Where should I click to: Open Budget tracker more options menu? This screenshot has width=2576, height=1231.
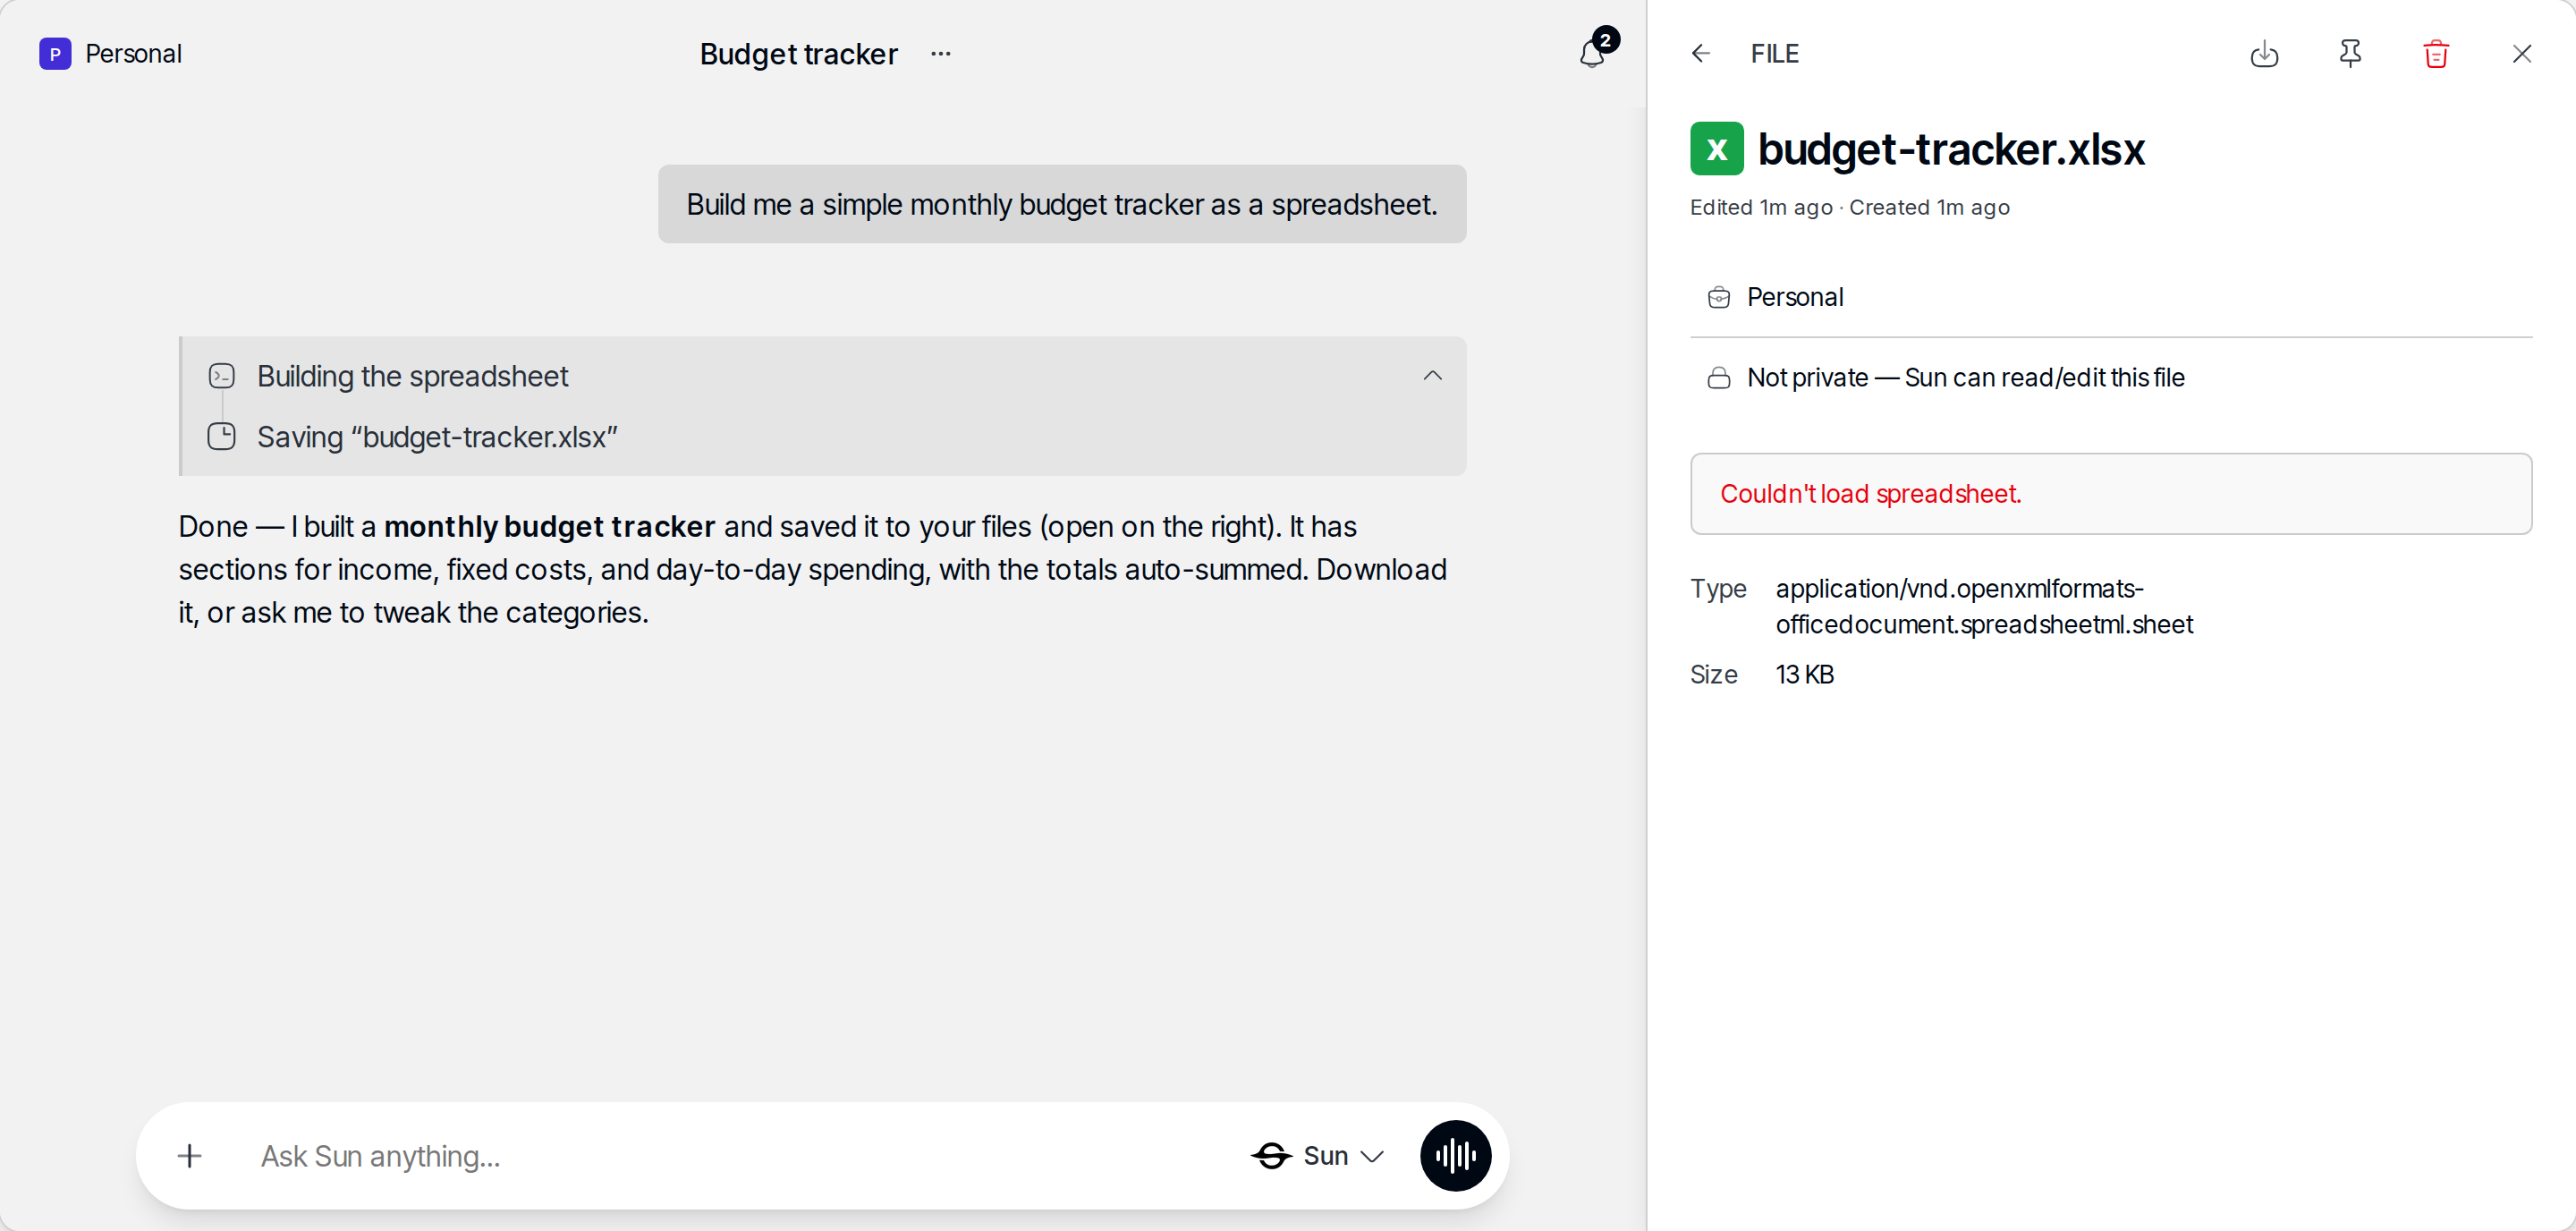coord(940,54)
